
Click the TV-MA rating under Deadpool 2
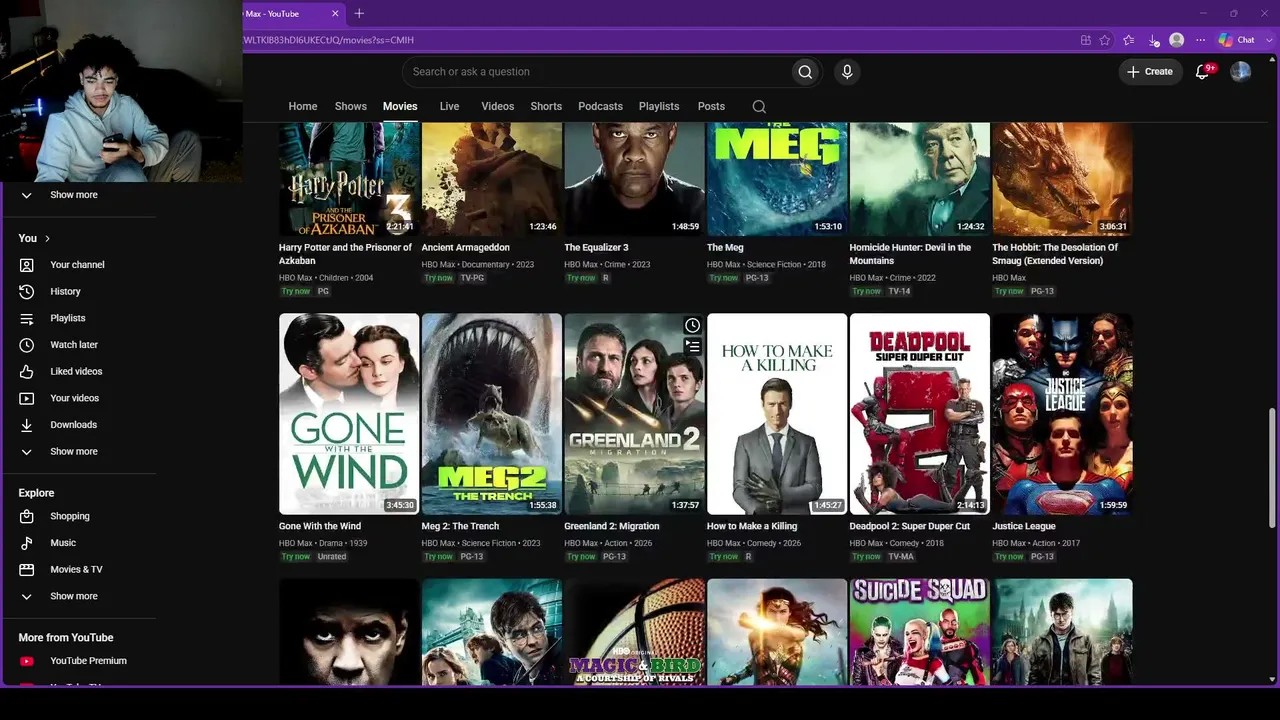901,557
